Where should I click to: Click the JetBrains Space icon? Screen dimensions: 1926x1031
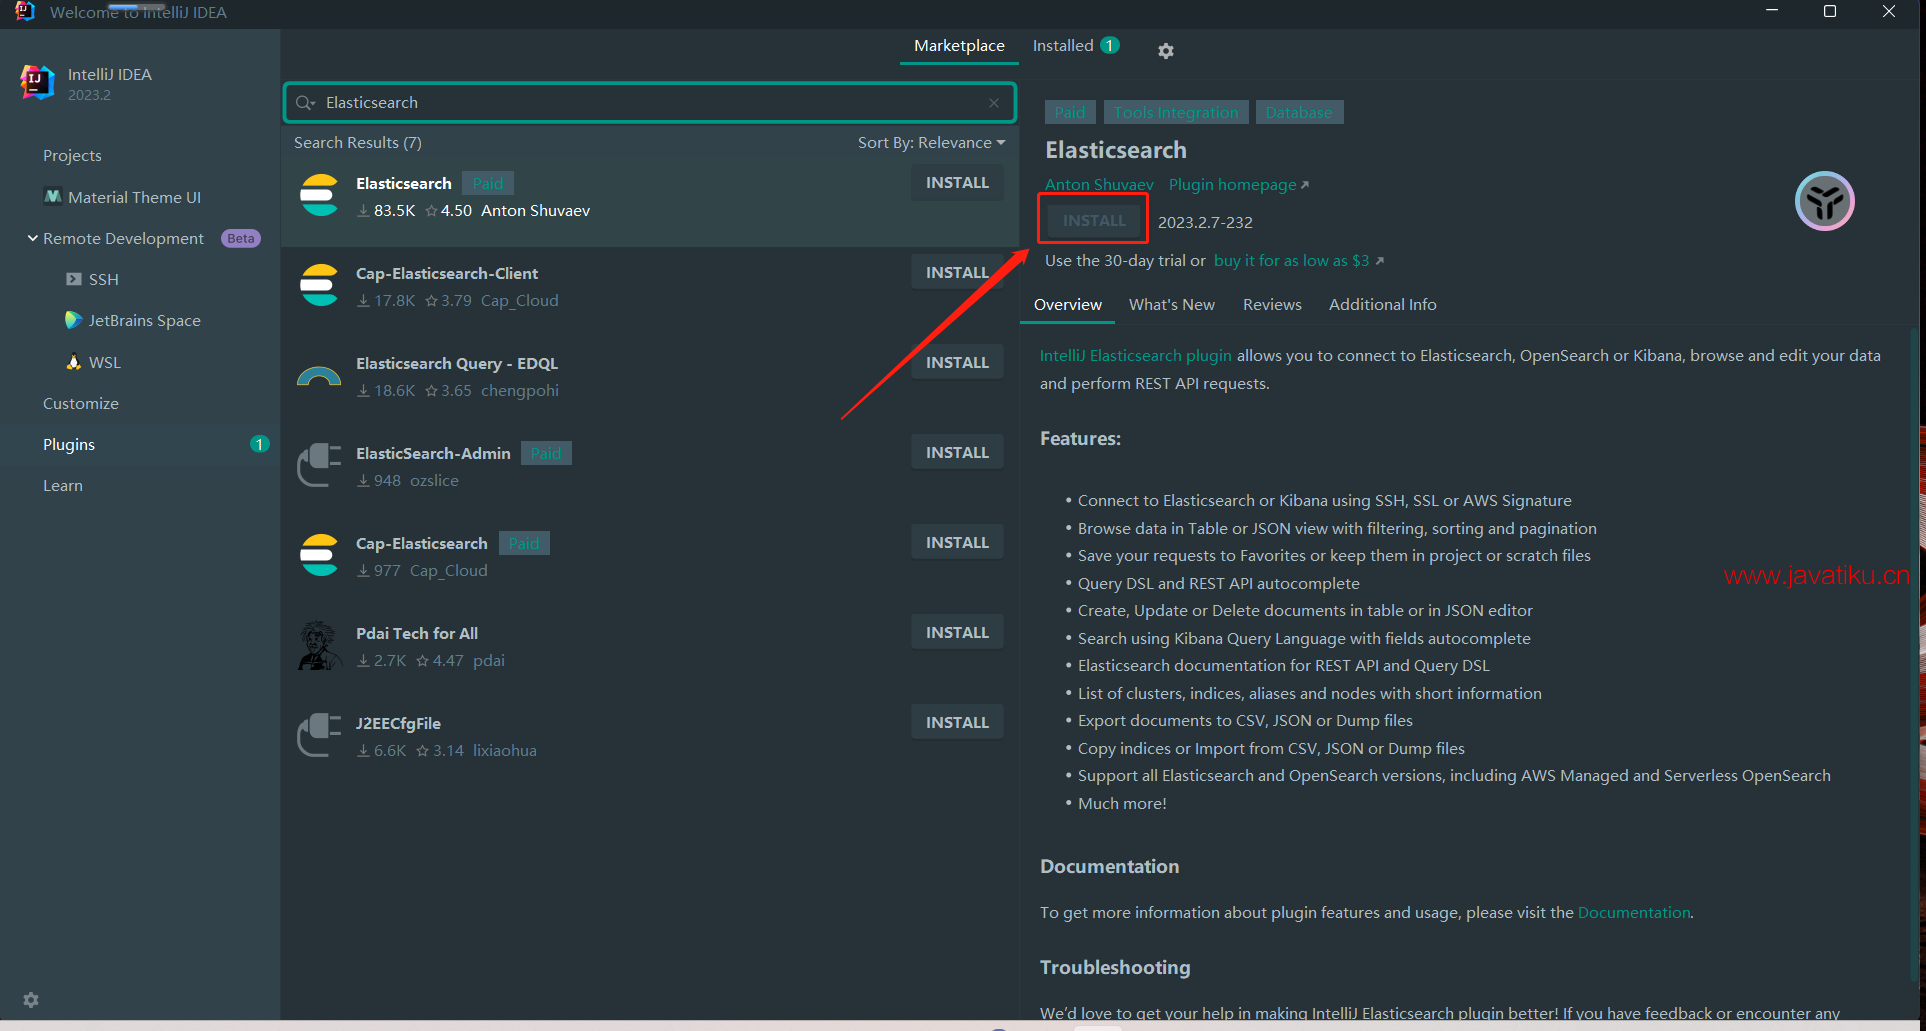pyautogui.click(x=73, y=320)
